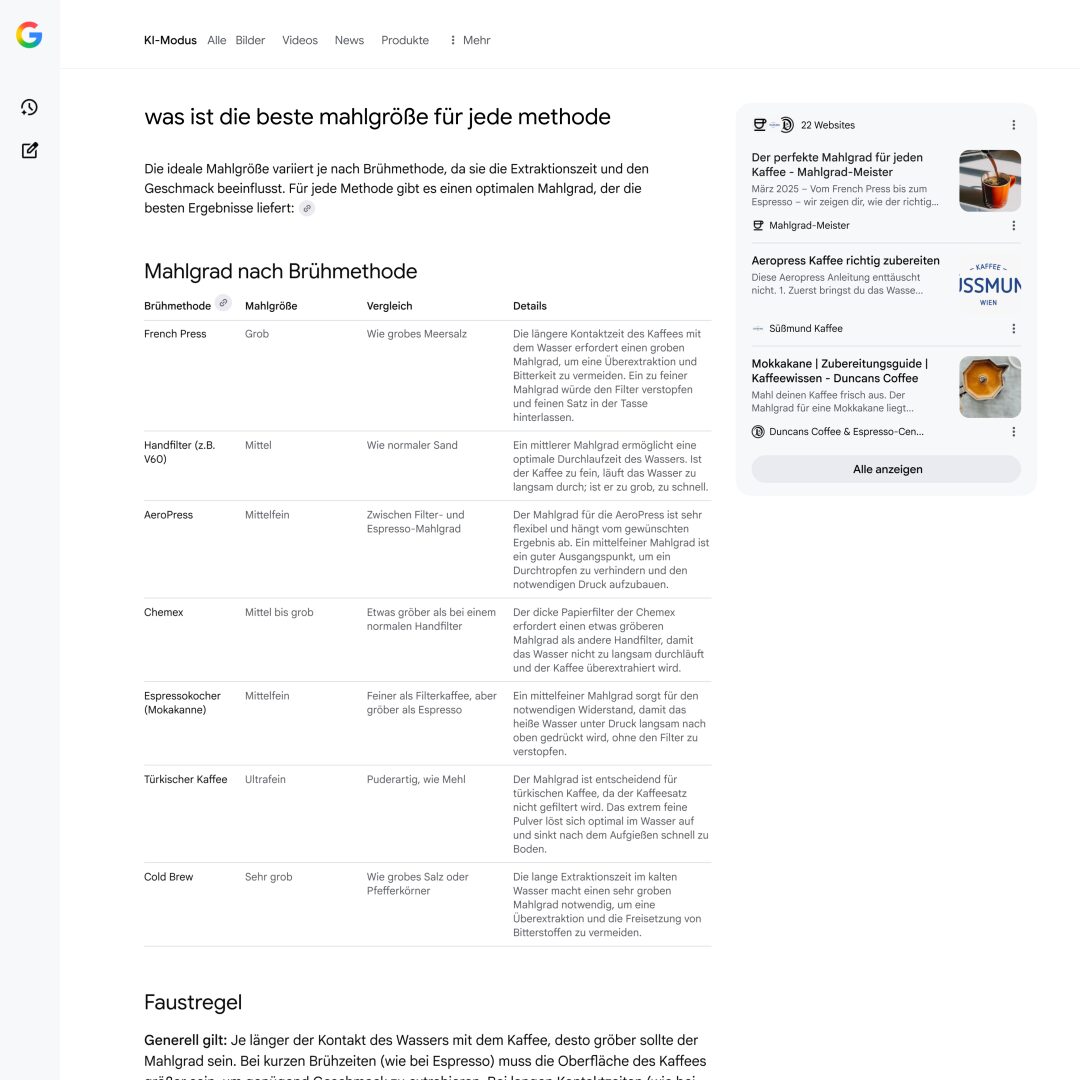
Task: Click the coffee cup thumbnail for Mahlgrad-Meister
Action: (989, 181)
